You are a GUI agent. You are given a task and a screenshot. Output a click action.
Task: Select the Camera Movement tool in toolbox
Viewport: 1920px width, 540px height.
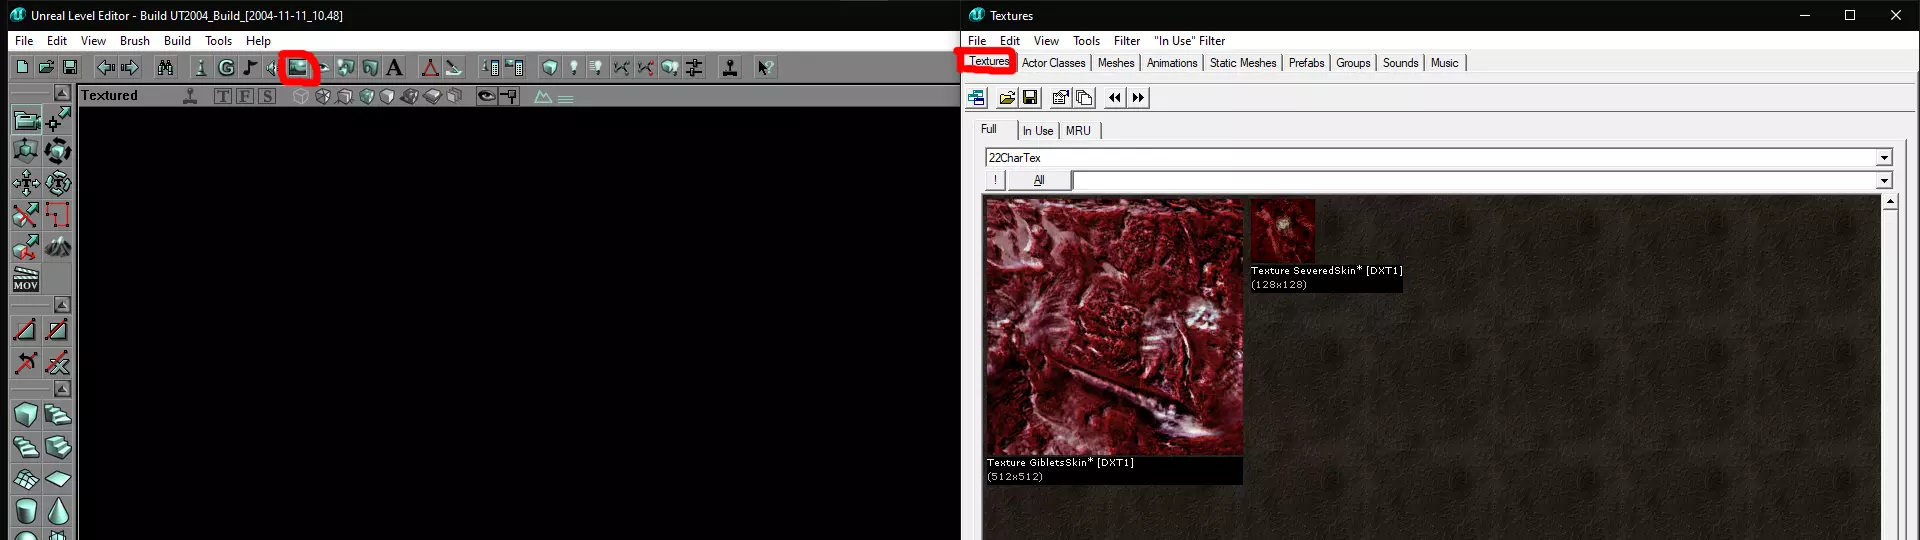[x=26, y=120]
